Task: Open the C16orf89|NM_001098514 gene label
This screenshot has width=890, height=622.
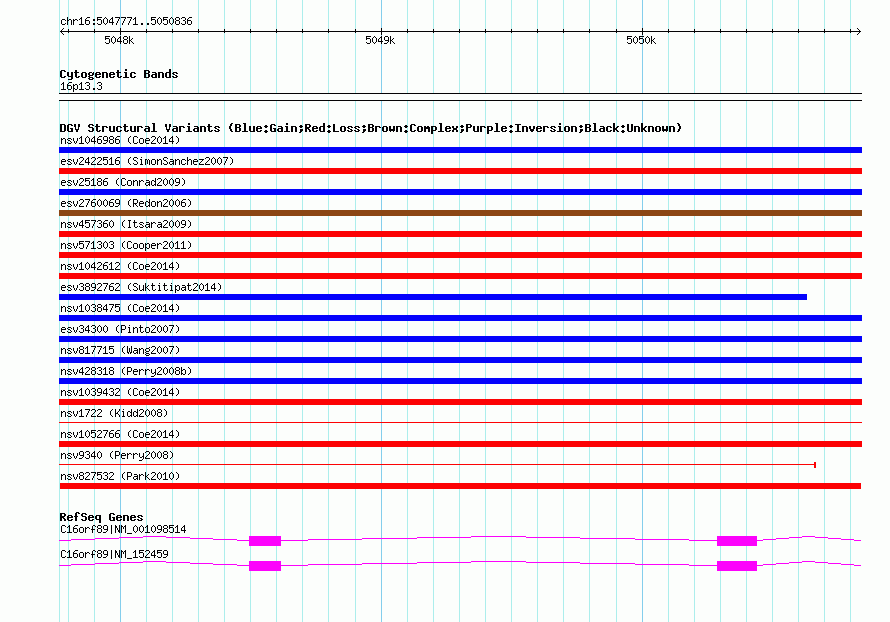Action: tap(123, 529)
